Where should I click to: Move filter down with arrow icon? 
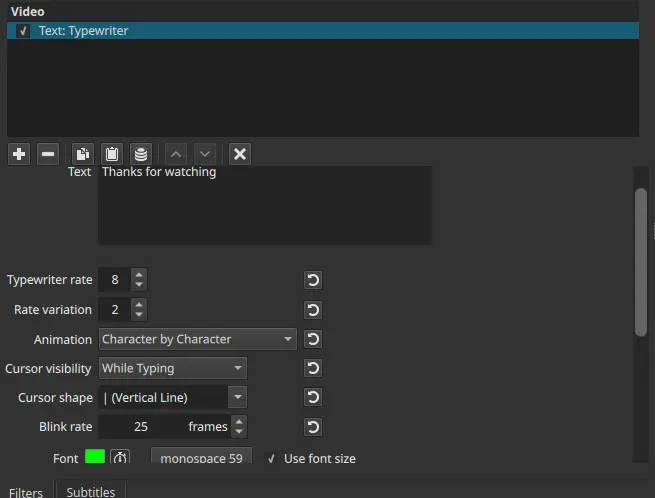click(204, 154)
